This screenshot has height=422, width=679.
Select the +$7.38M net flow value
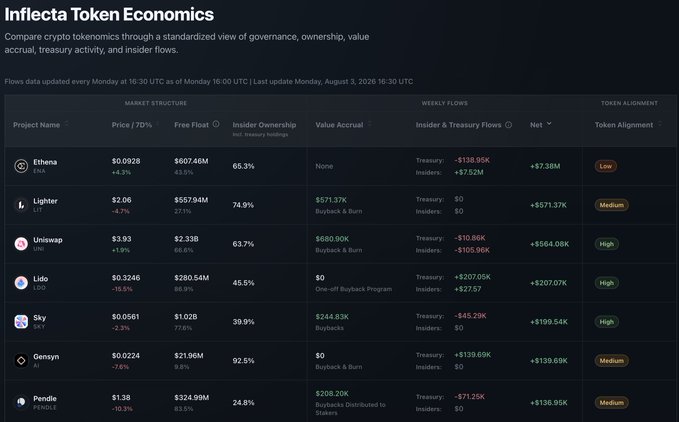545,166
